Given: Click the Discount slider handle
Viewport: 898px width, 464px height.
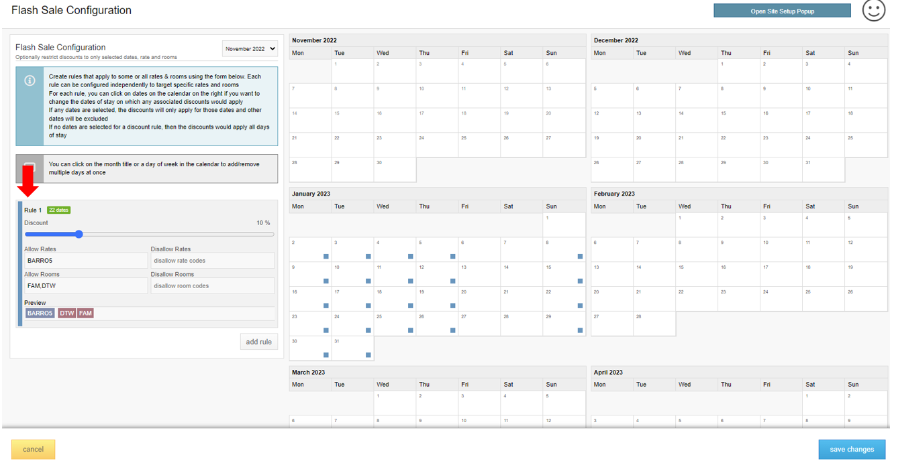Looking at the screenshot, I should [79, 234].
